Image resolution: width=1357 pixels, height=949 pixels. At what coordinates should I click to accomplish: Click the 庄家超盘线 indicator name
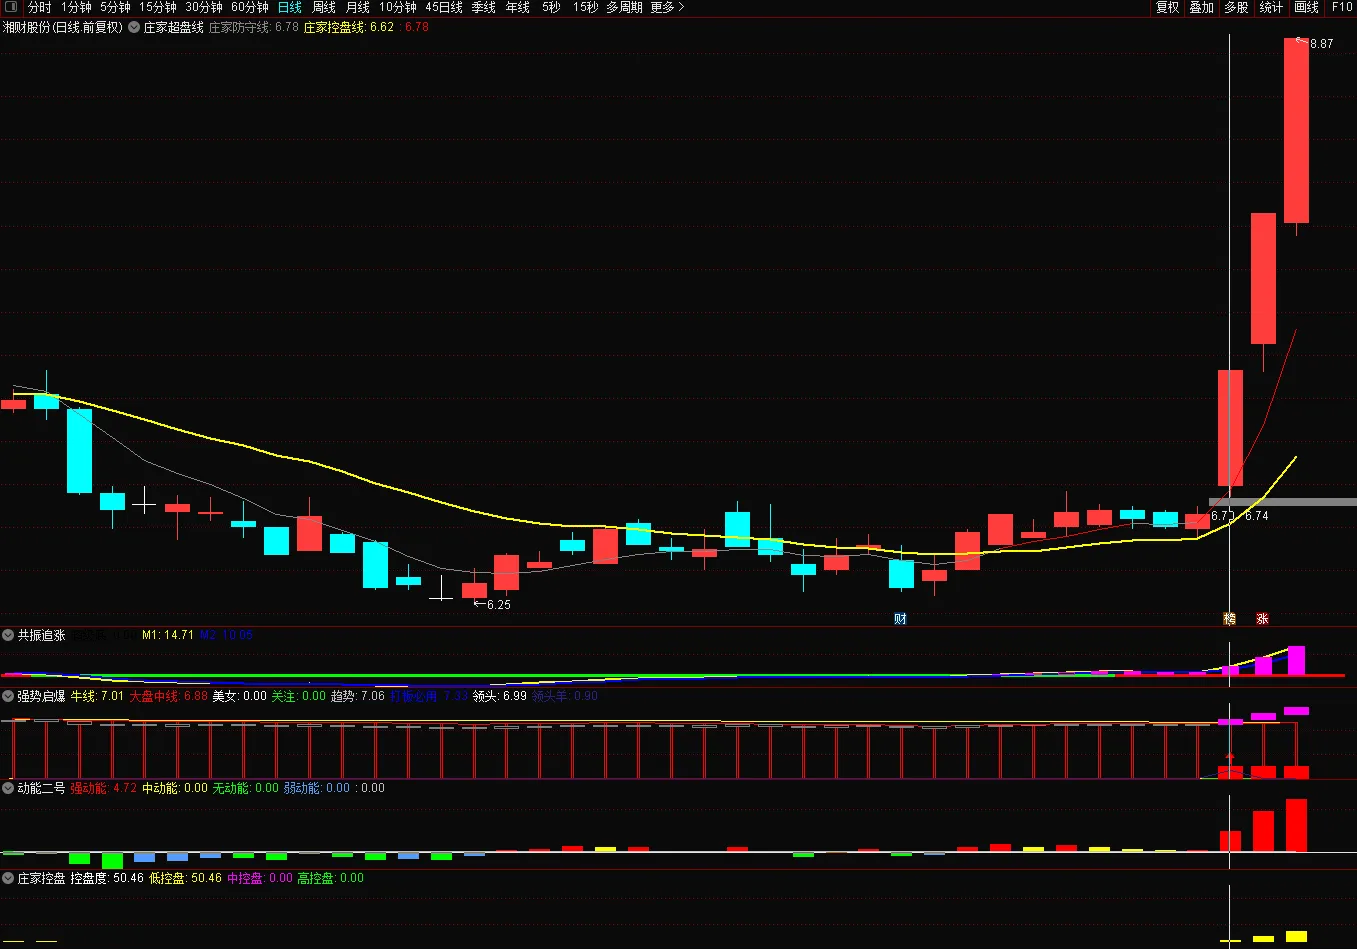pos(174,27)
